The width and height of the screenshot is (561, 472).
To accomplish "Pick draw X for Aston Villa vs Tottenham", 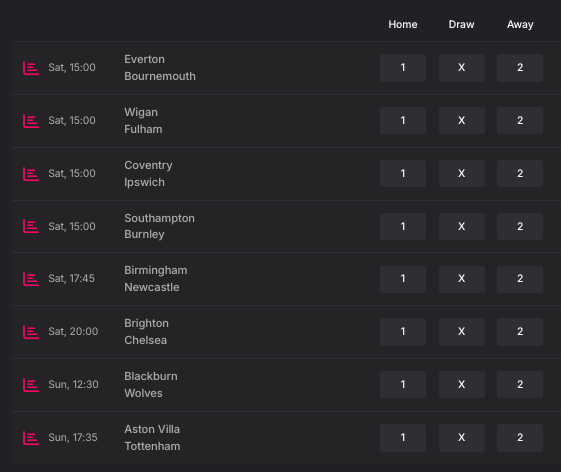I will pyautogui.click(x=462, y=438).
